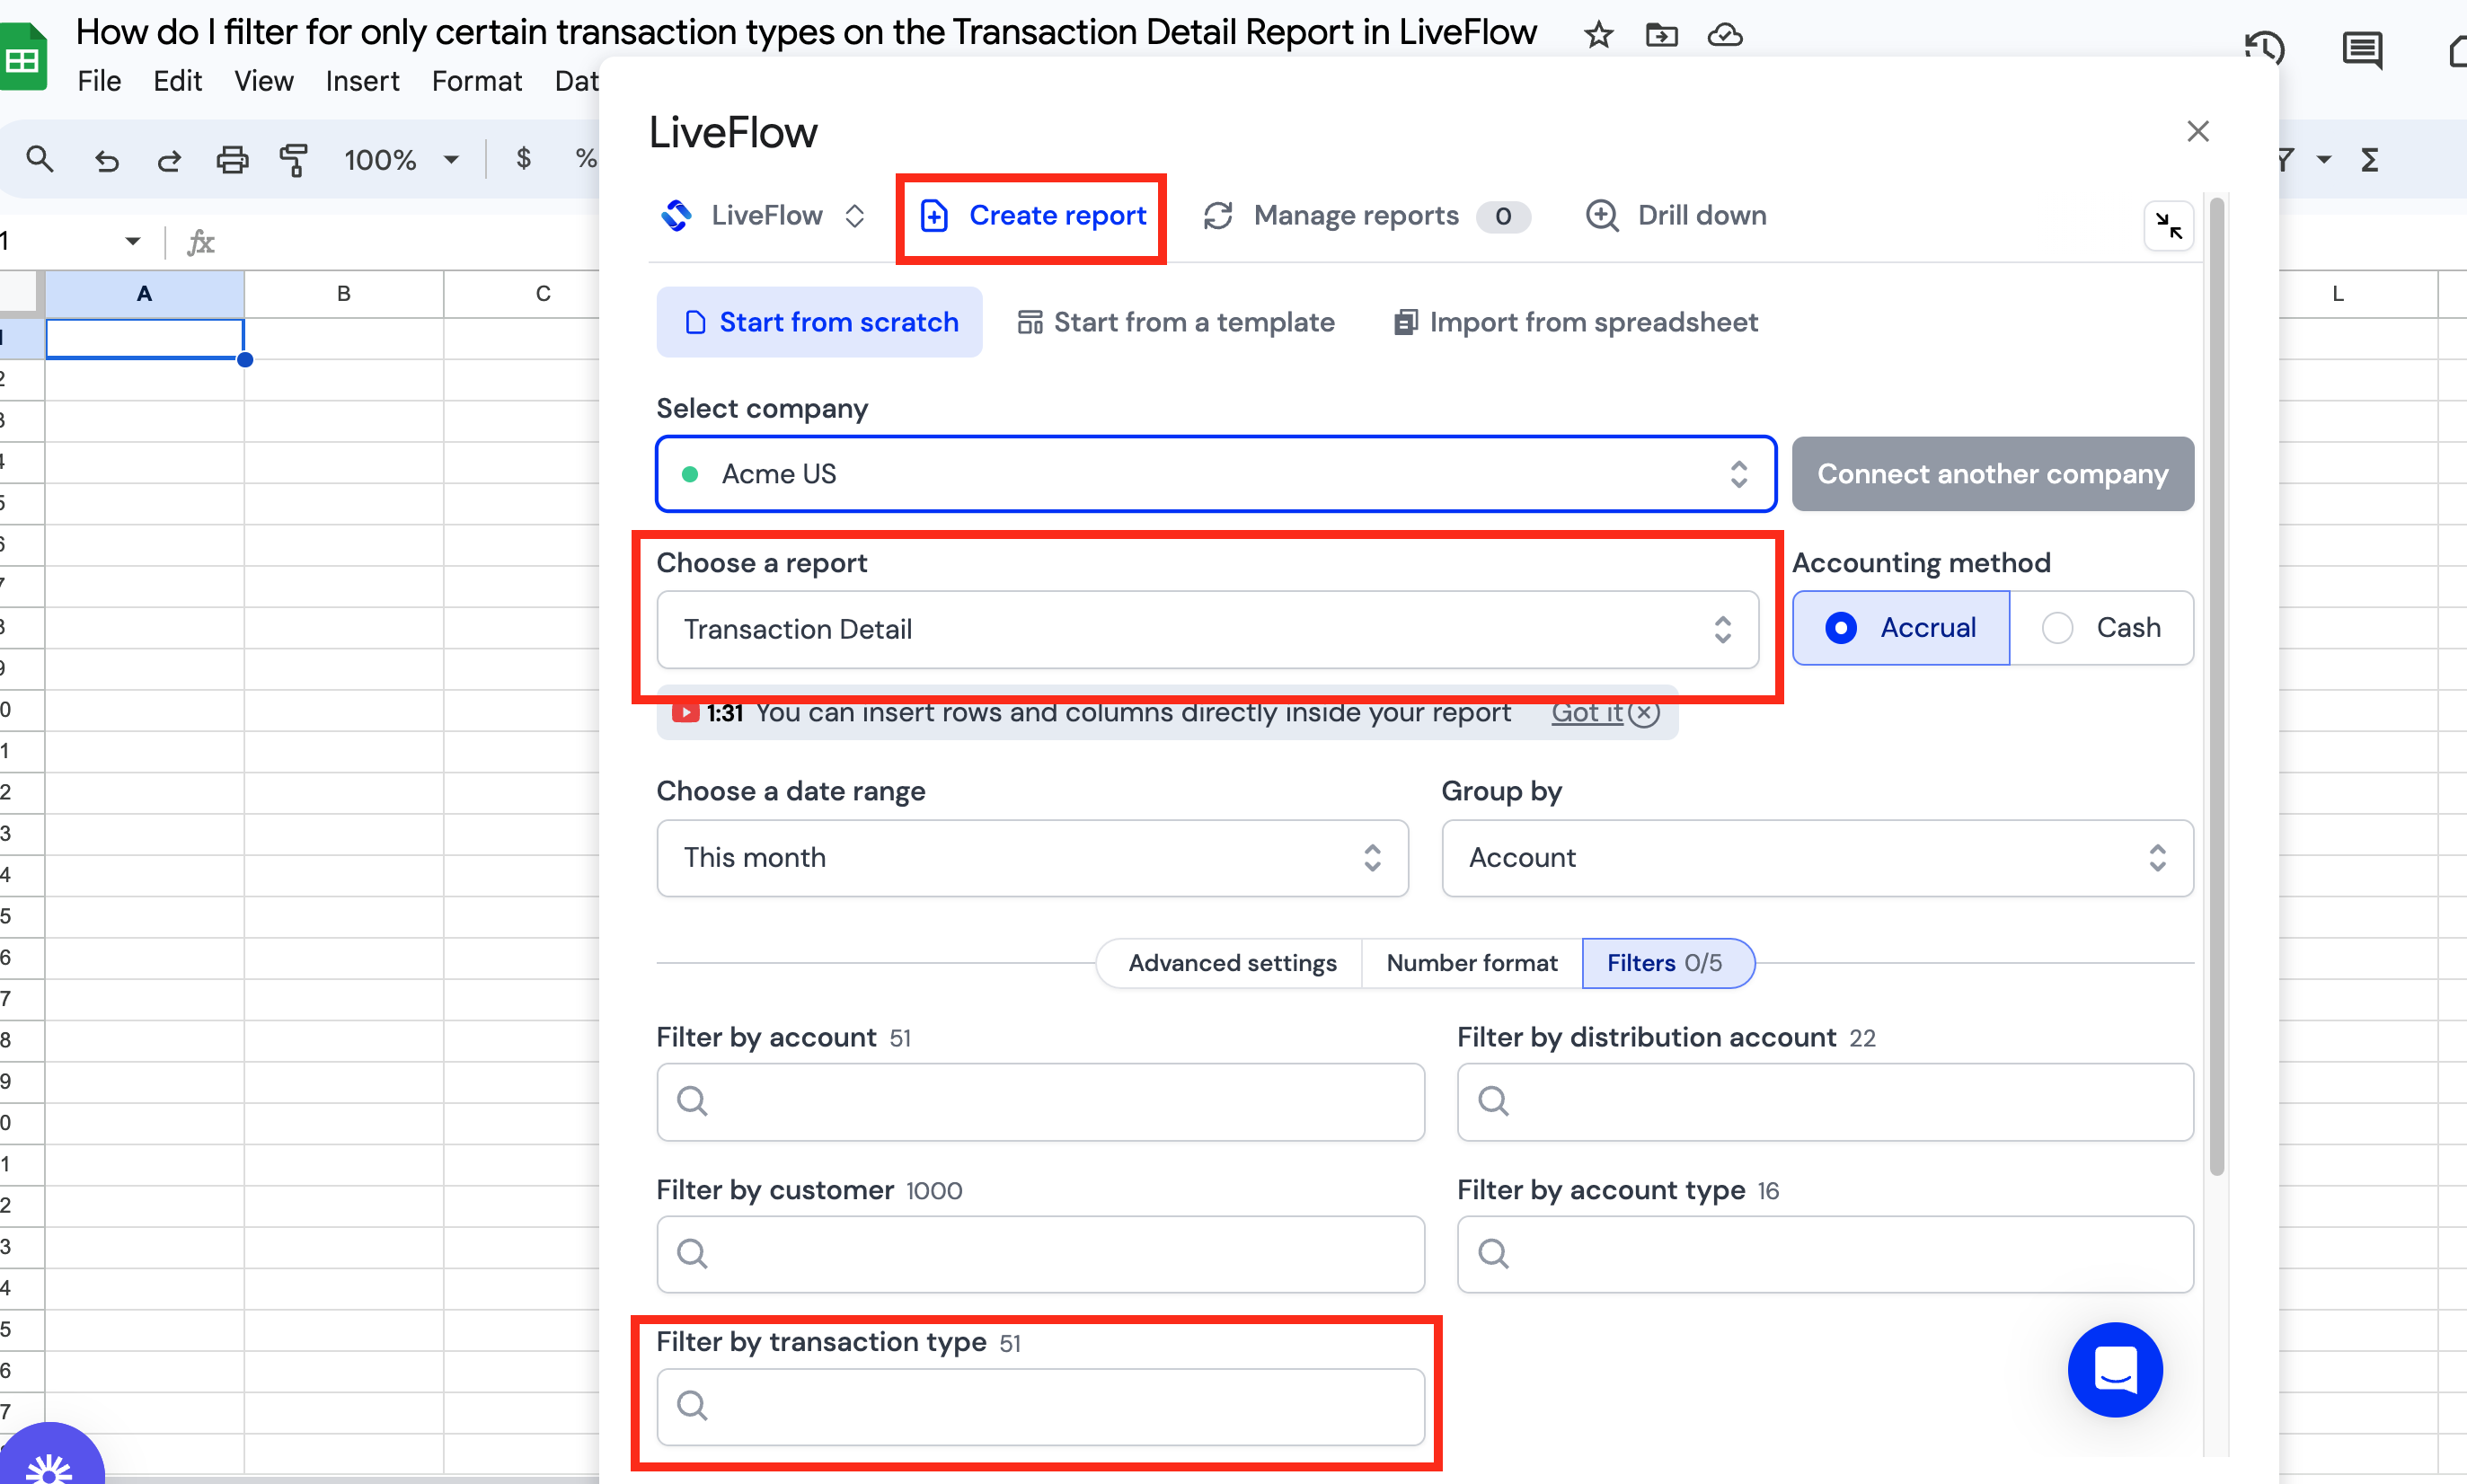Star this spreadsheet document
Image resolution: width=2467 pixels, height=1484 pixels.
pyautogui.click(x=1598, y=35)
